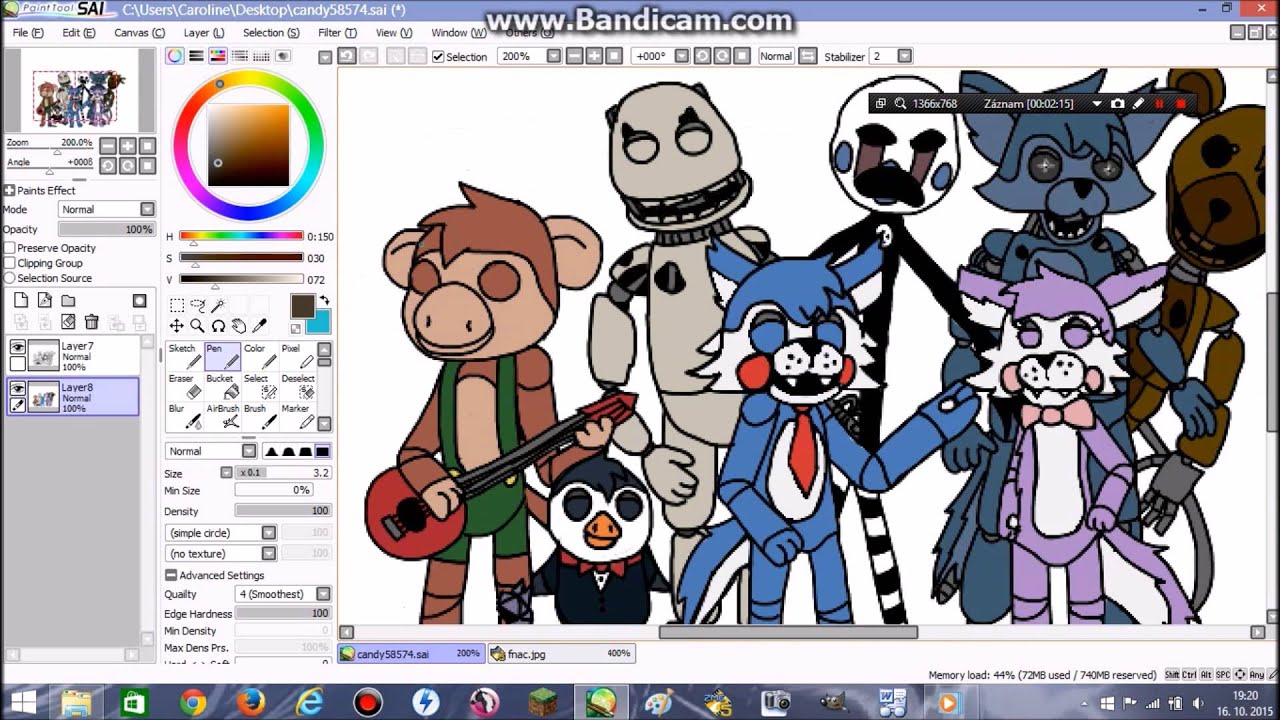Screen dimensions: 1280x720
Task: Click the undo arrow in toolbar
Action: [346, 57]
